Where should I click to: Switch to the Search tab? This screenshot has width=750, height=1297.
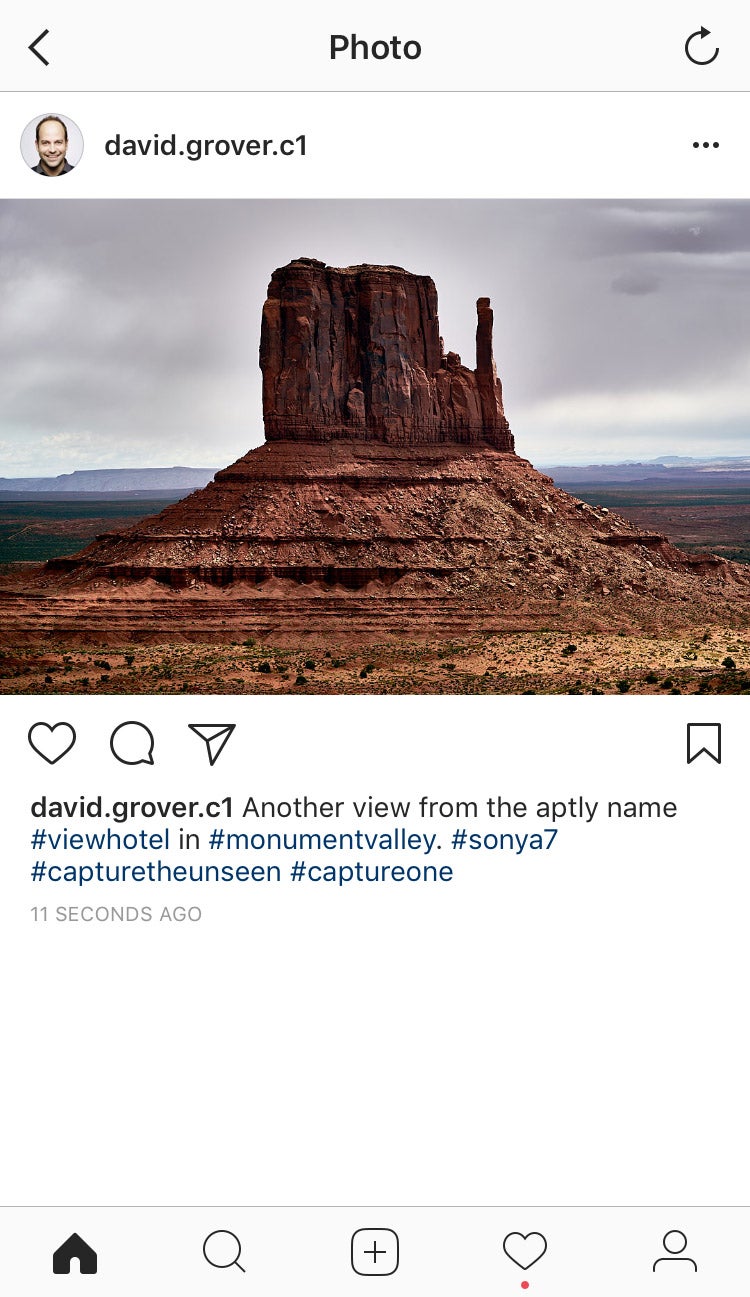coord(224,1252)
